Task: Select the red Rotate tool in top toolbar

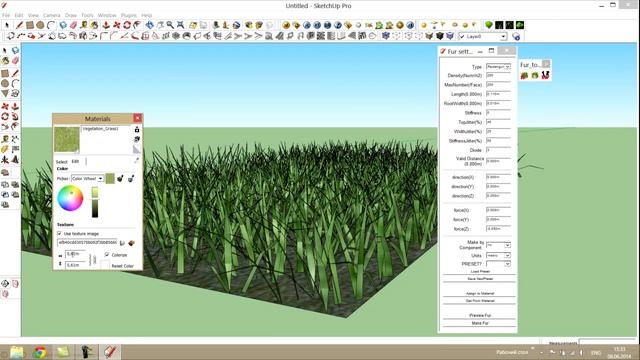Action: tap(127, 25)
